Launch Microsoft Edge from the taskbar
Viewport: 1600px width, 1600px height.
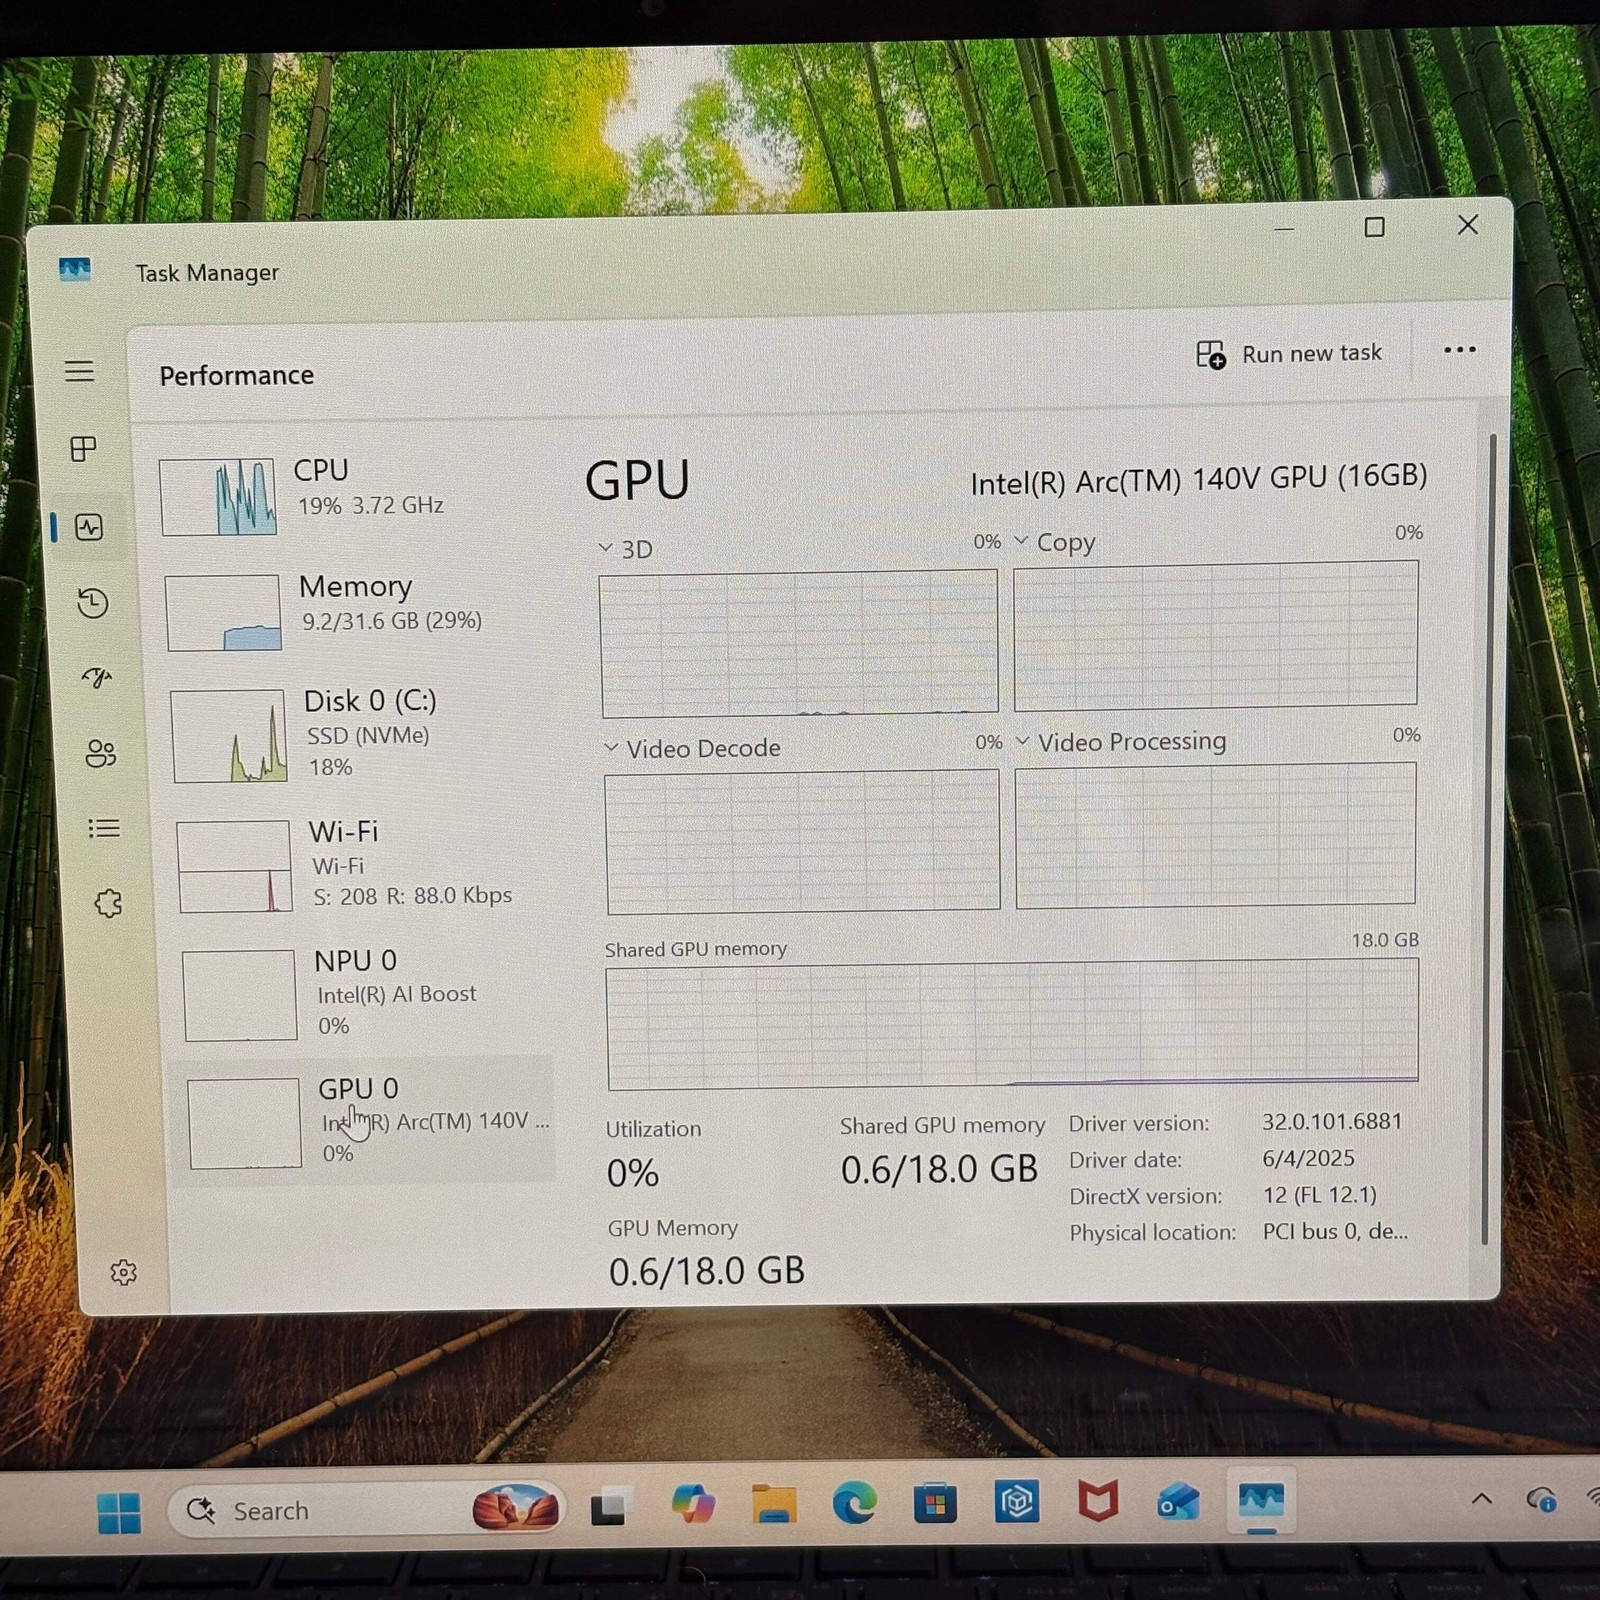tap(854, 1502)
